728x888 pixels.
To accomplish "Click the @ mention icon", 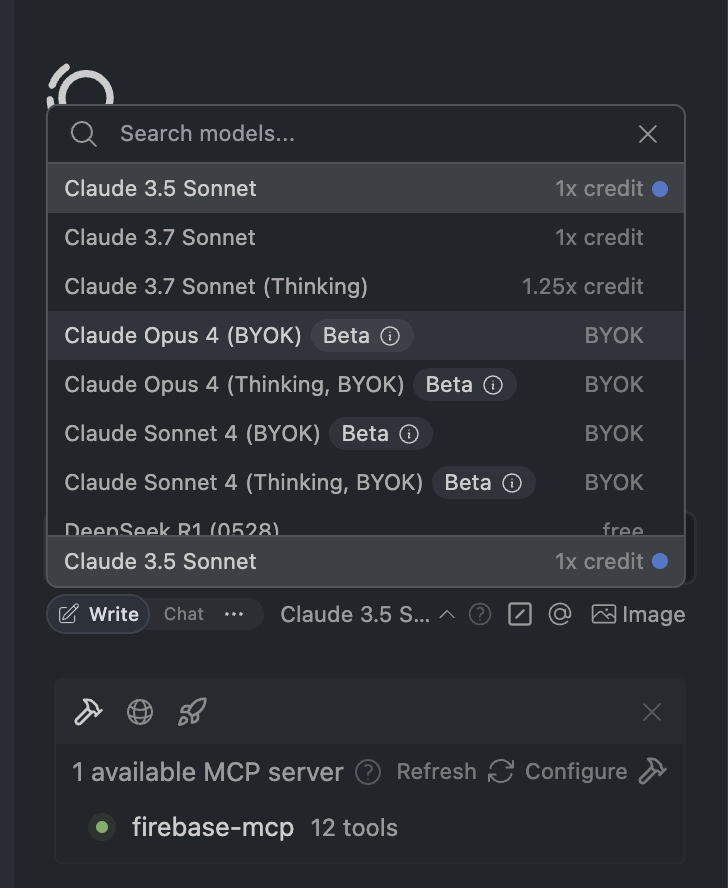I will coord(560,614).
